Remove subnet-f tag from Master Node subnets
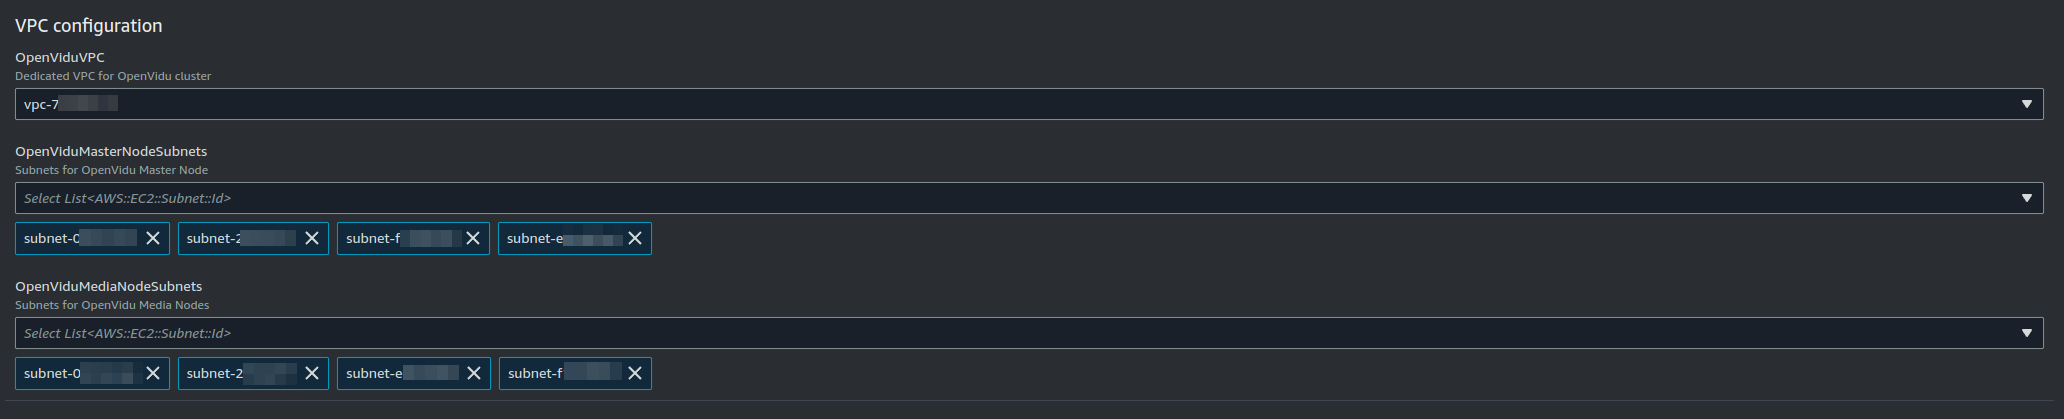The height and width of the screenshot is (419, 2064). click(x=473, y=238)
